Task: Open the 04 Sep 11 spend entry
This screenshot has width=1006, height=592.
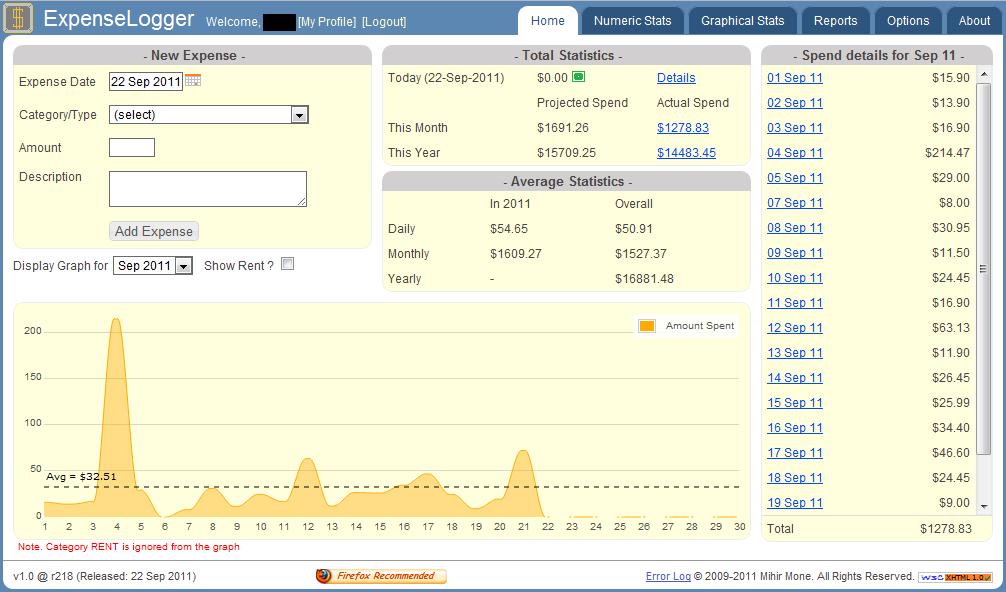Action: pos(795,153)
